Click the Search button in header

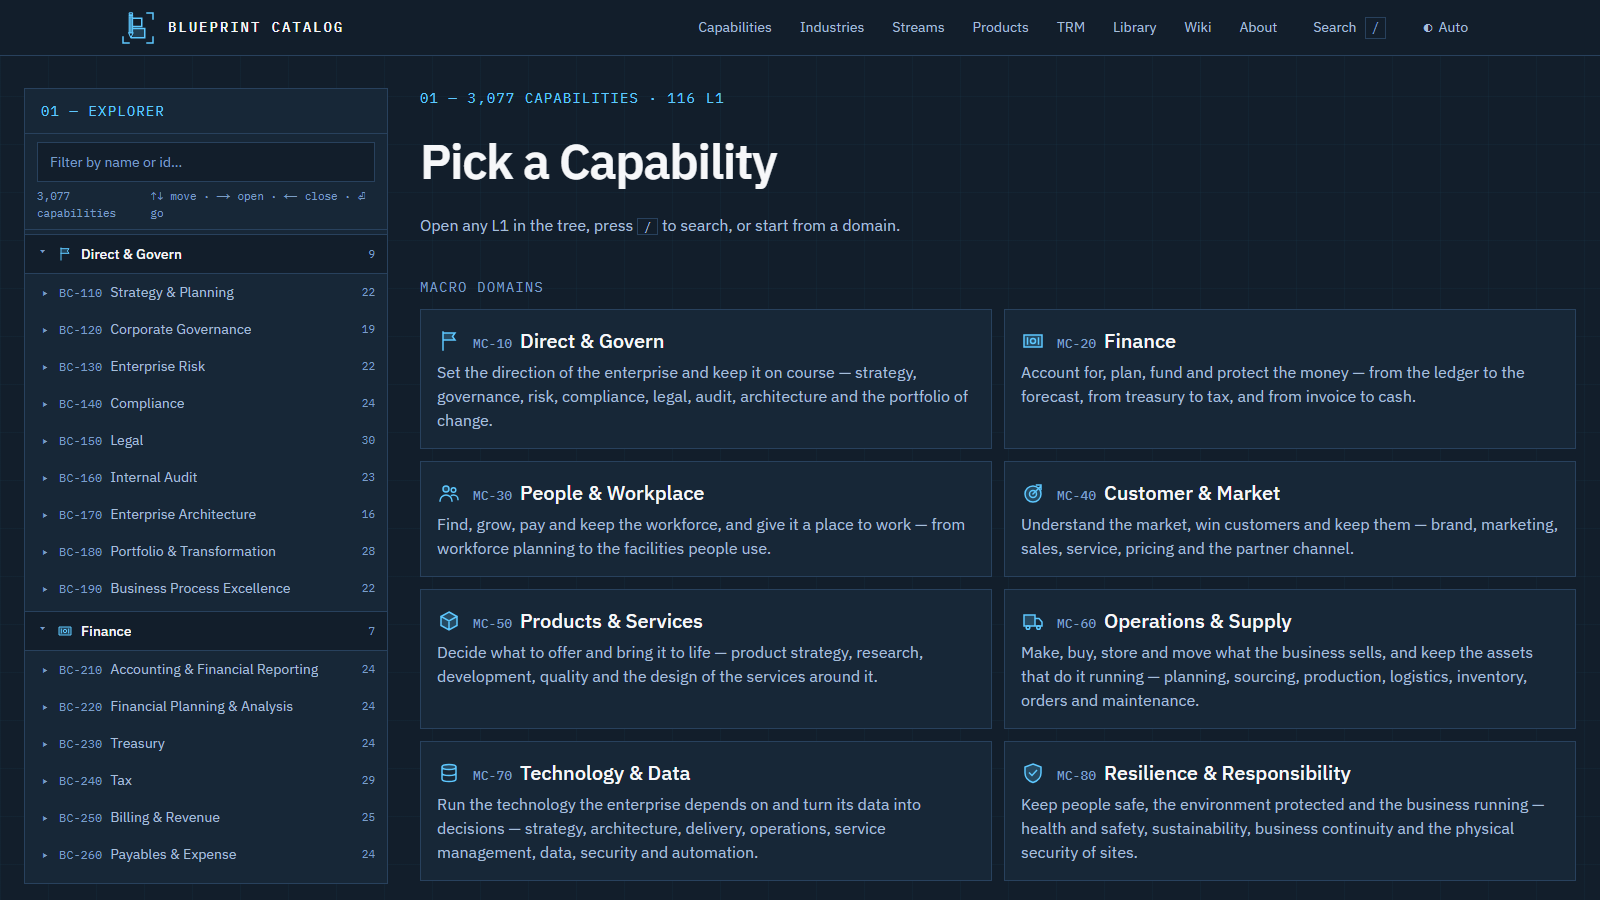coord(1349,28)
